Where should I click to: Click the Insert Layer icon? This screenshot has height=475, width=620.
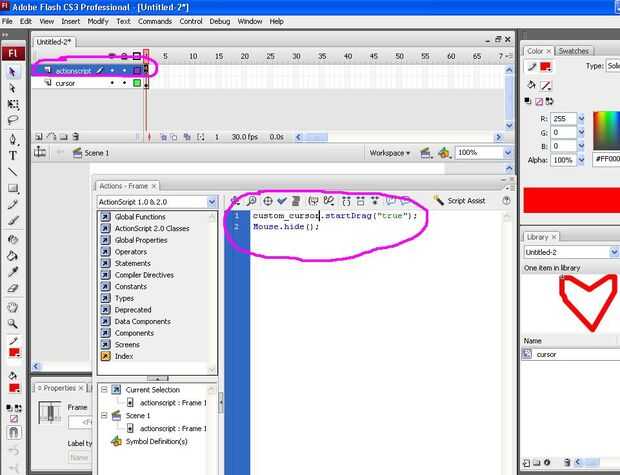pos(39,137)
